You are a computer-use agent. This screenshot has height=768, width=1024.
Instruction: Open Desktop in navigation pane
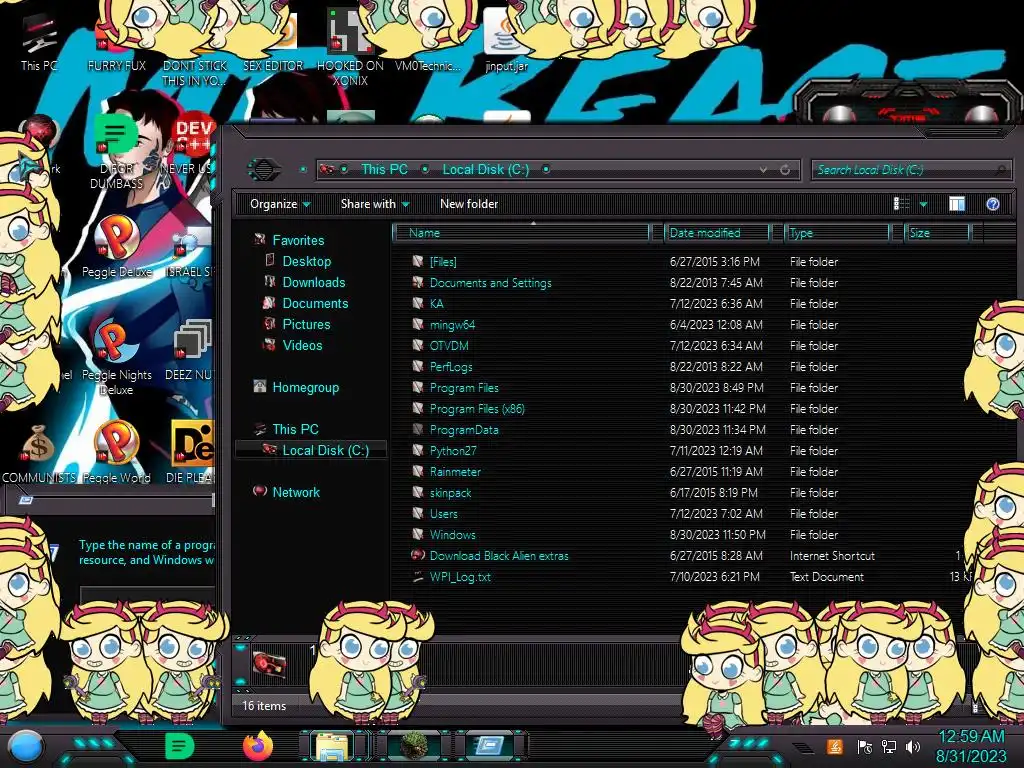pos(306,261)
